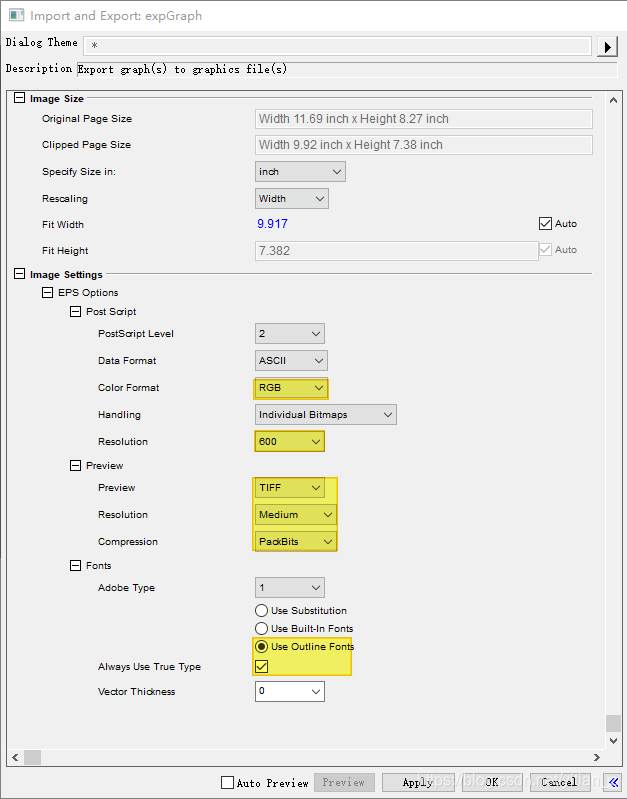This screenshot has width=627, height=799.
Task: Open the Color Format RGB dropdown
Action: (291, 388)
